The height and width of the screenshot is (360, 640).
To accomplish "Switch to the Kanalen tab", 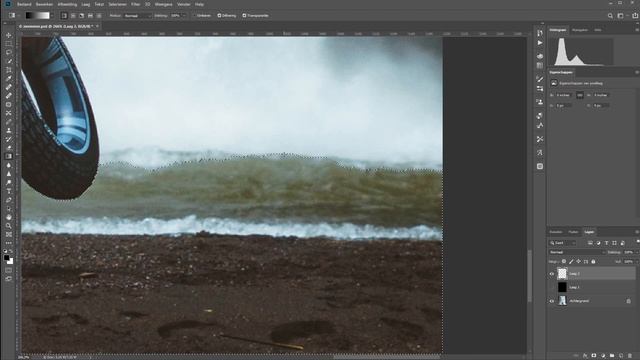I will click(556, 232).
